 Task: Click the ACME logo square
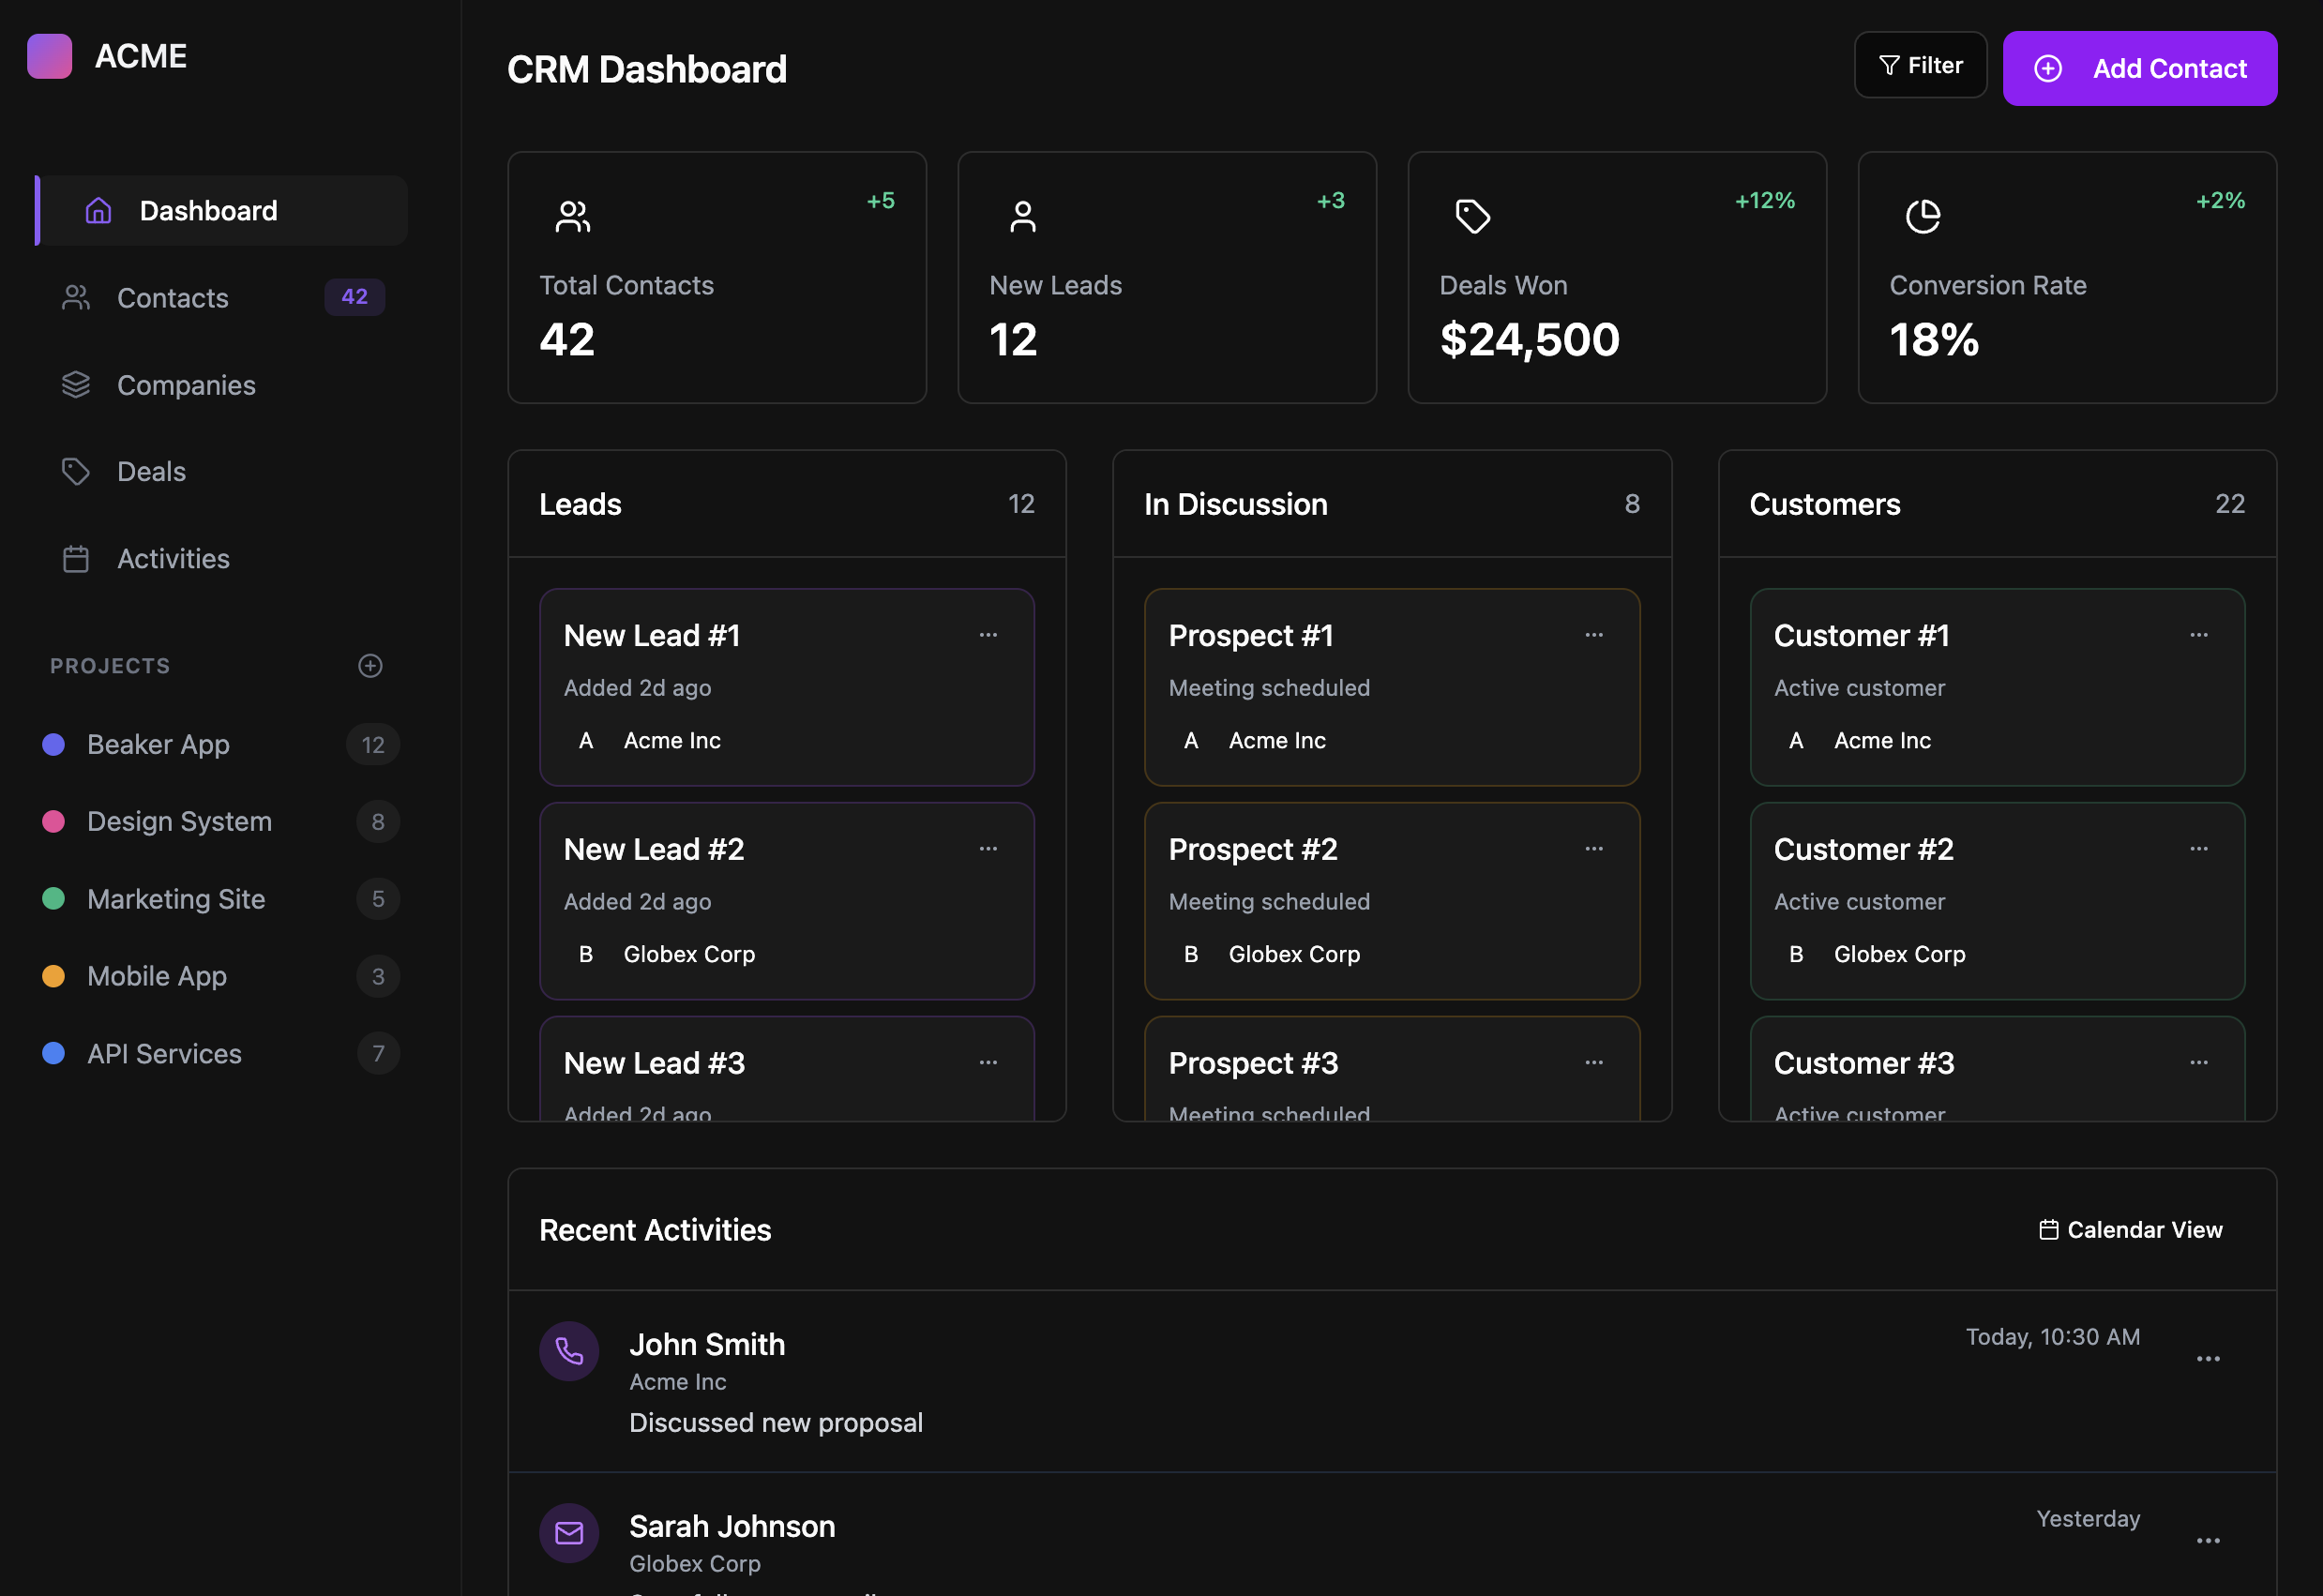49,56
